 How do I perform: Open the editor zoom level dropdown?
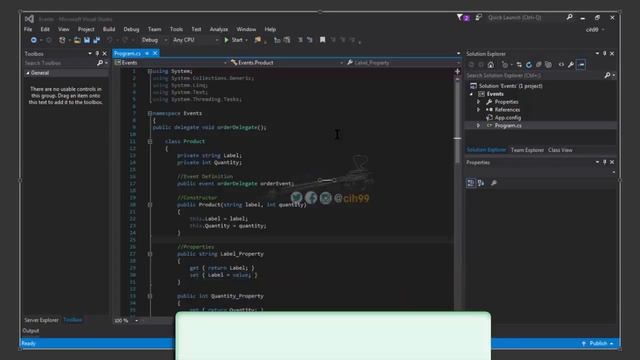tap(136, 320)
